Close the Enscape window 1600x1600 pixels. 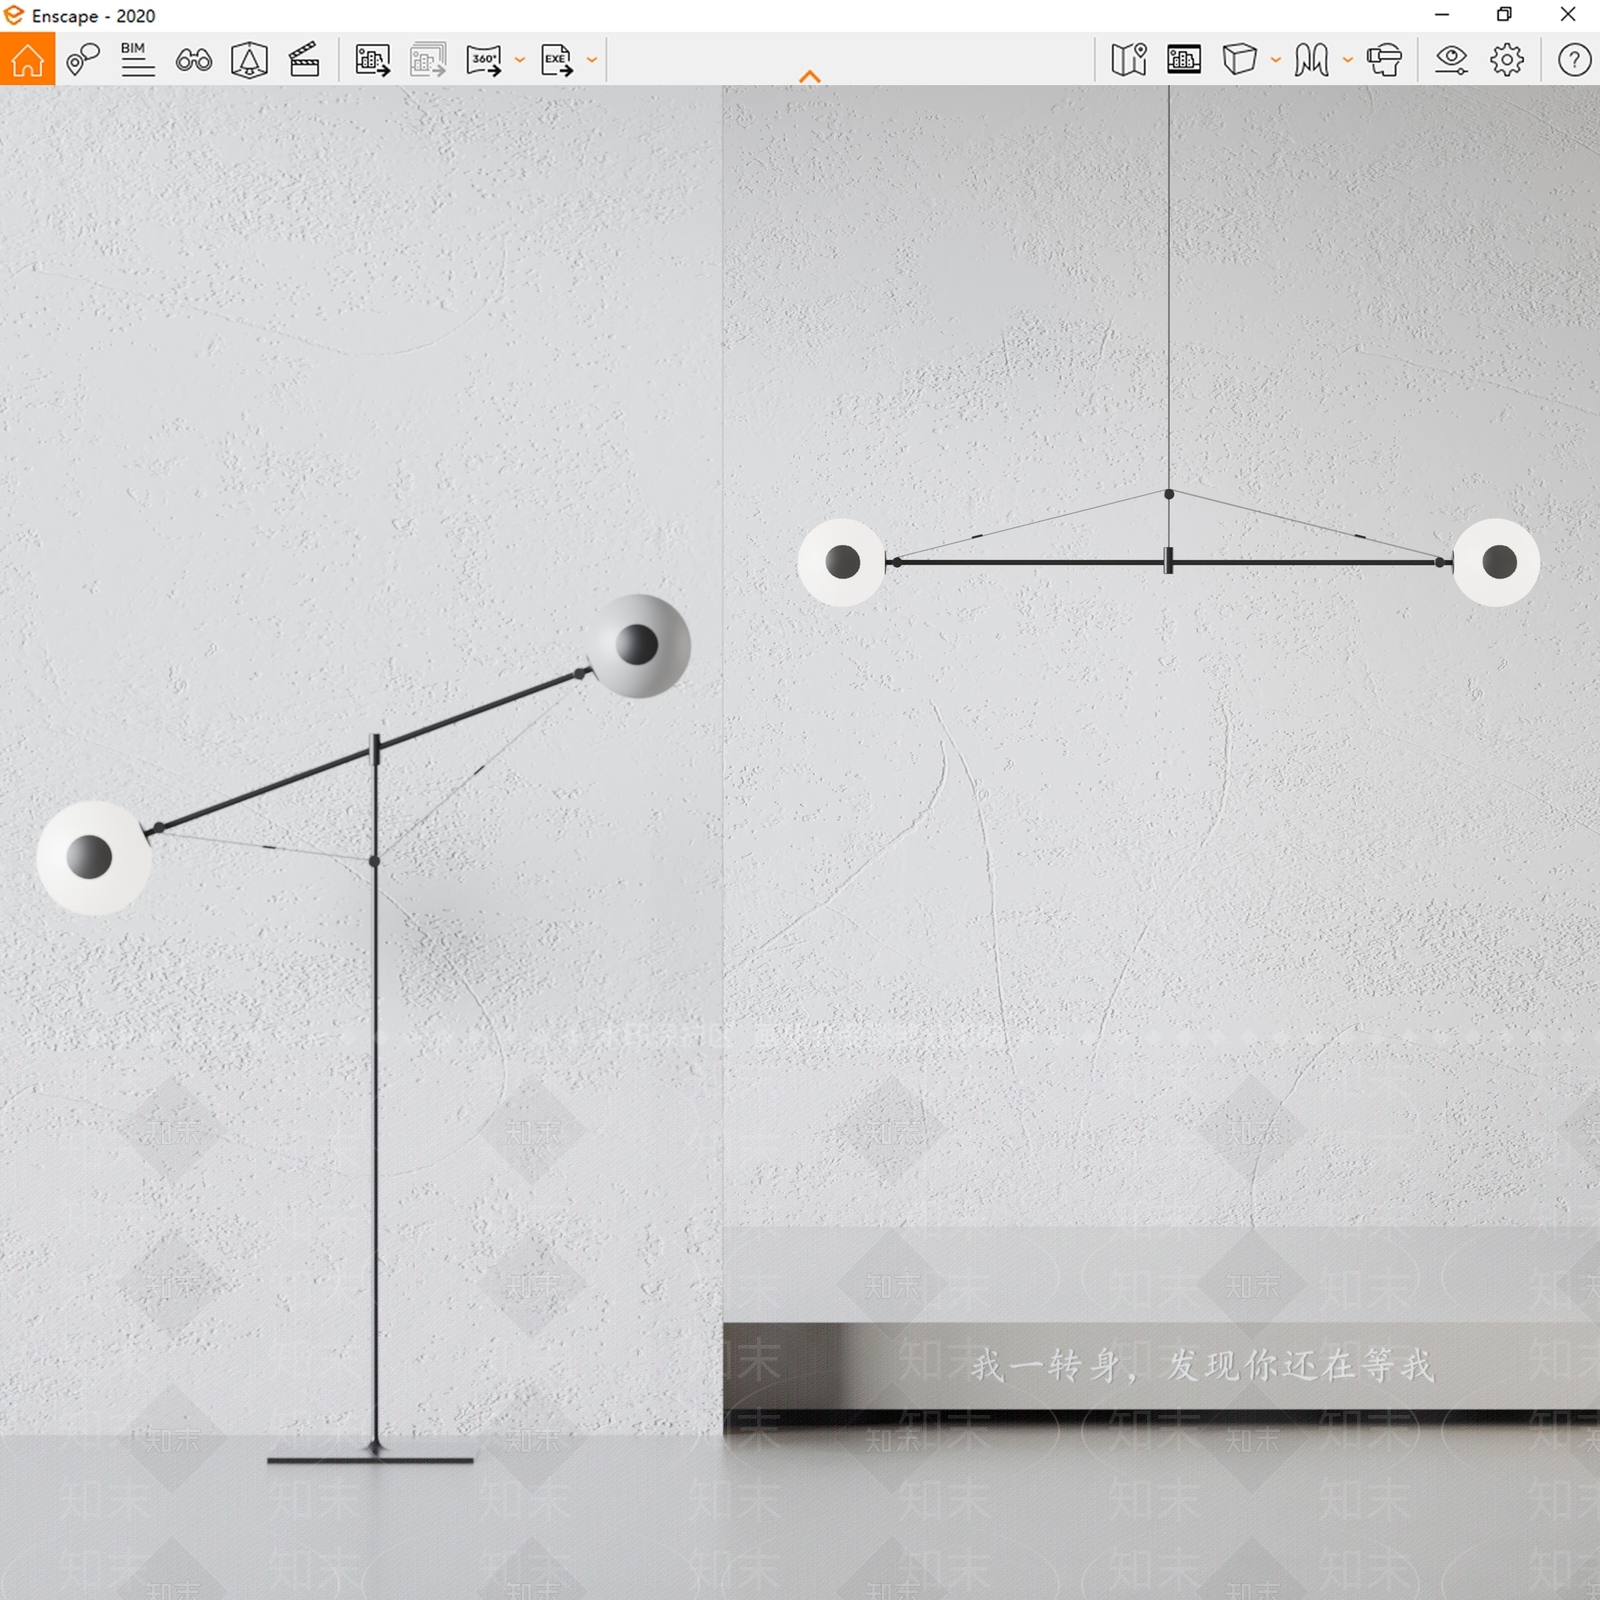(x=1568, y=15)
